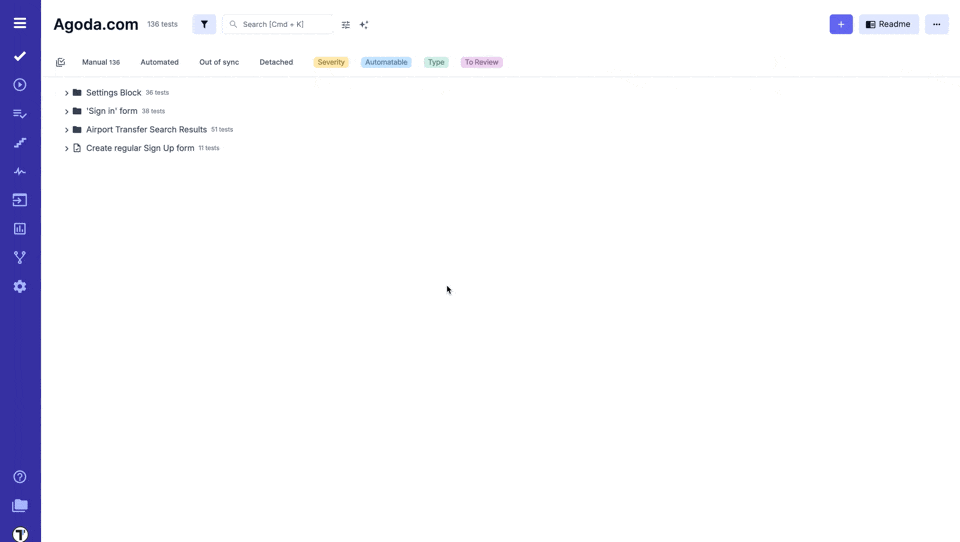Open the hamburger menu in the sidebar
Viewport: 960px width, 542px height.
[x=20, y=23]
